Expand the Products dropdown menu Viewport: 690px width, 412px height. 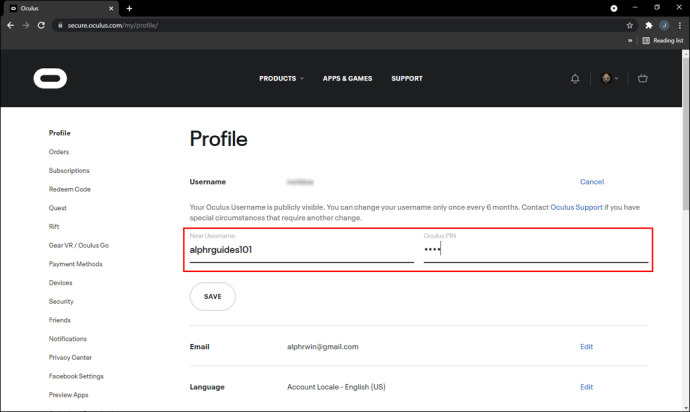(x=281, y=78)
